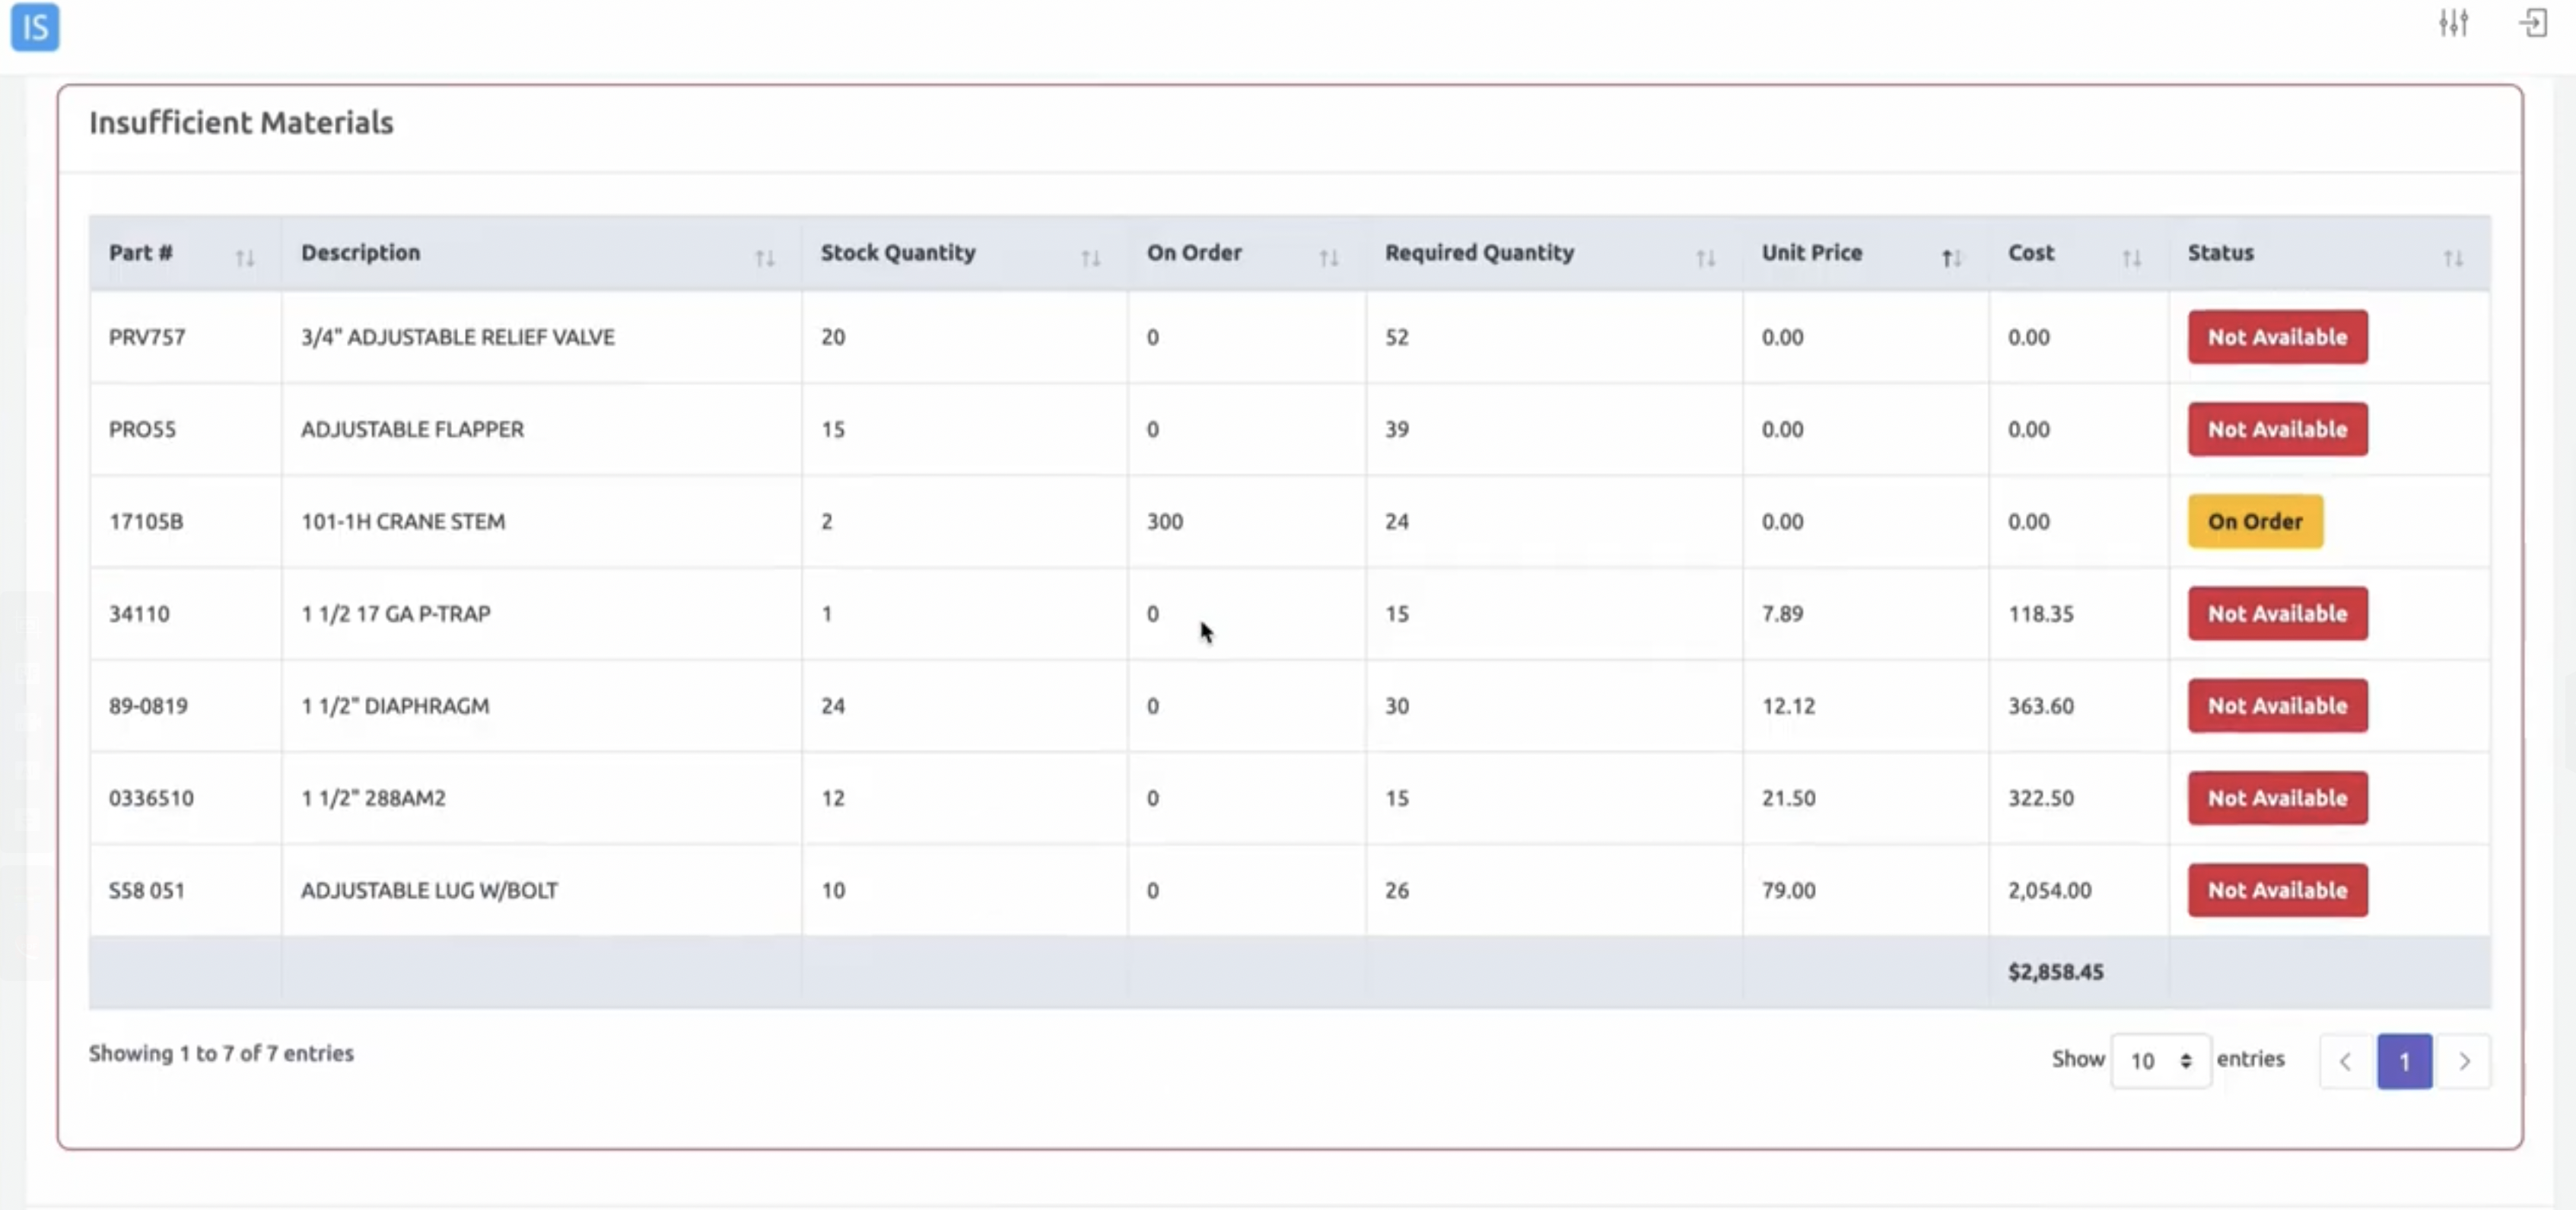Go to next page arrow

[2464, 1060]
